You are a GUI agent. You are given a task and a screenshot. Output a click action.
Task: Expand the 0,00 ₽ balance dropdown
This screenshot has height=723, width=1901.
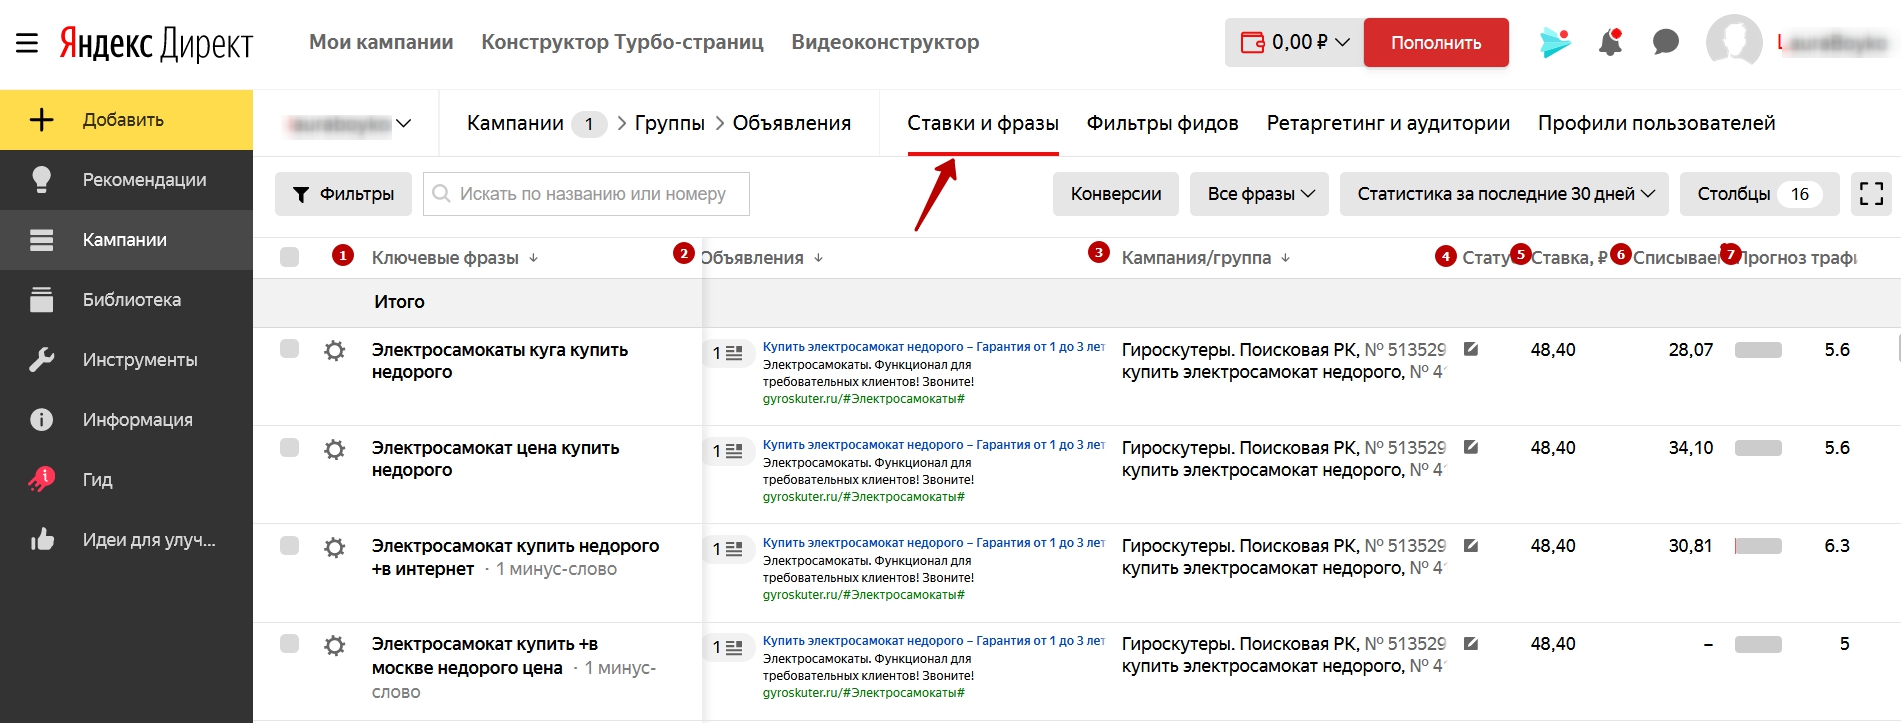[x=1295, y=43]
